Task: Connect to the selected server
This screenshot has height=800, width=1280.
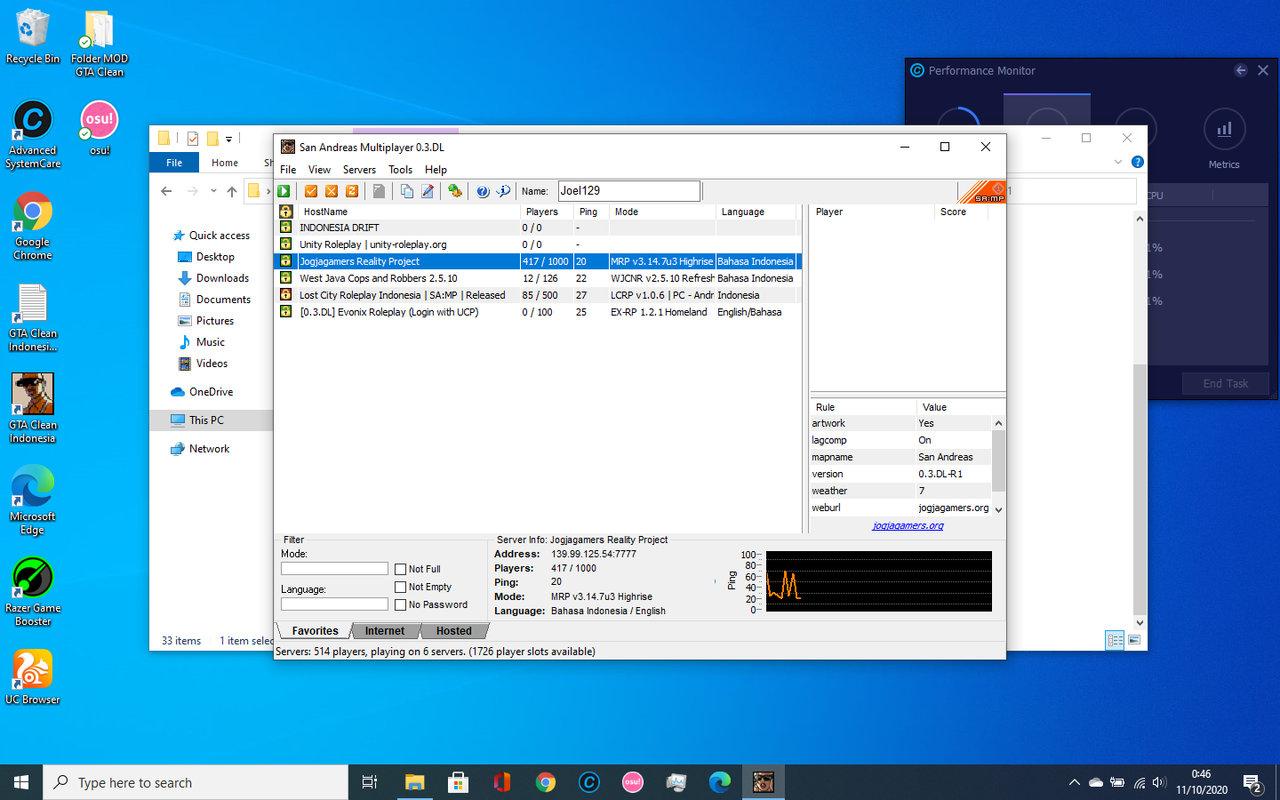Action: (283, 190)
